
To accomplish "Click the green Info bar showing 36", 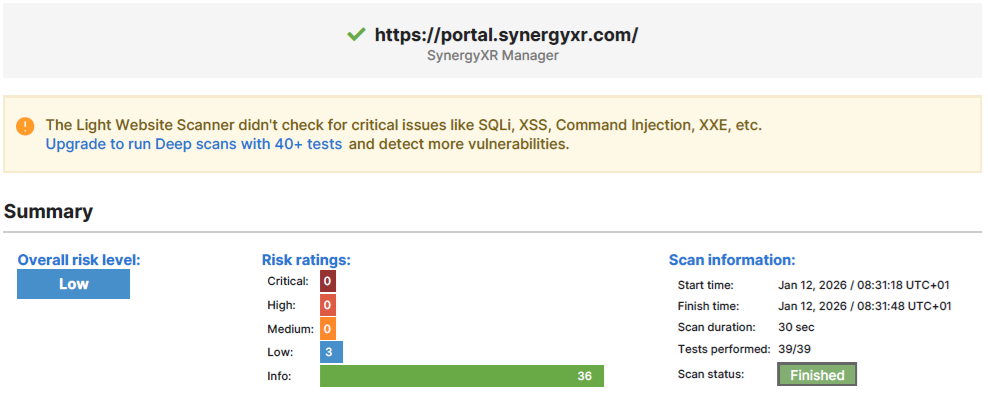I will (462, 376).
